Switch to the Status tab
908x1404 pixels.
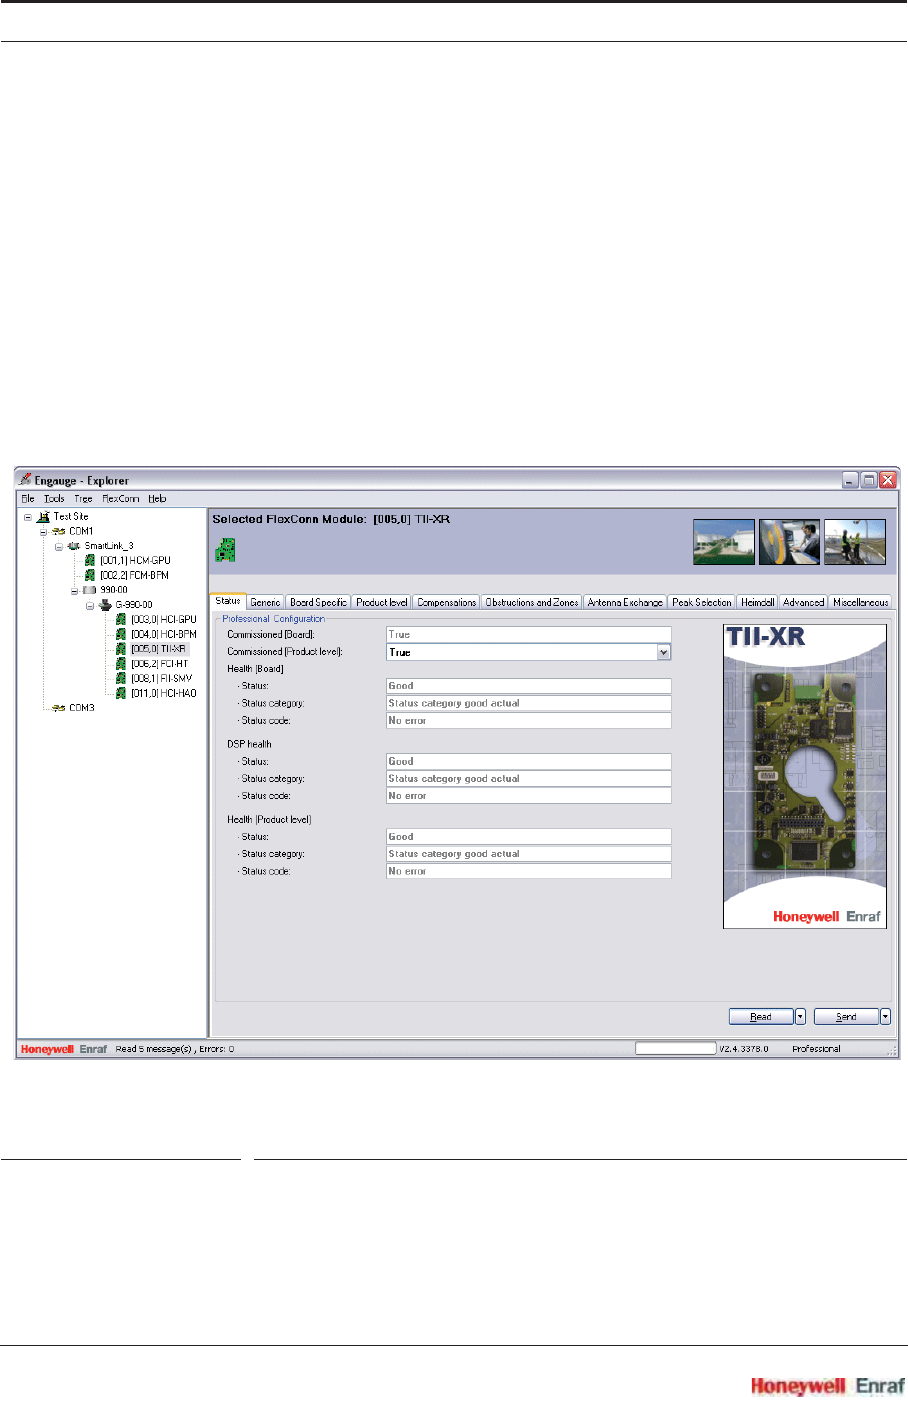[x=228, y=601]
